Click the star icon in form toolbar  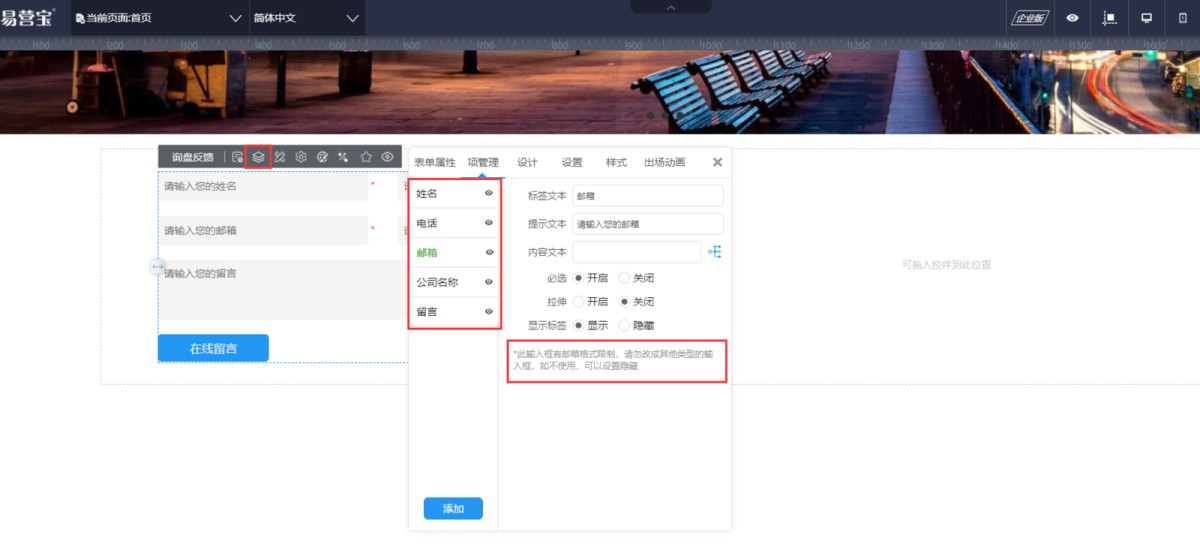click(x=366, y=157)
